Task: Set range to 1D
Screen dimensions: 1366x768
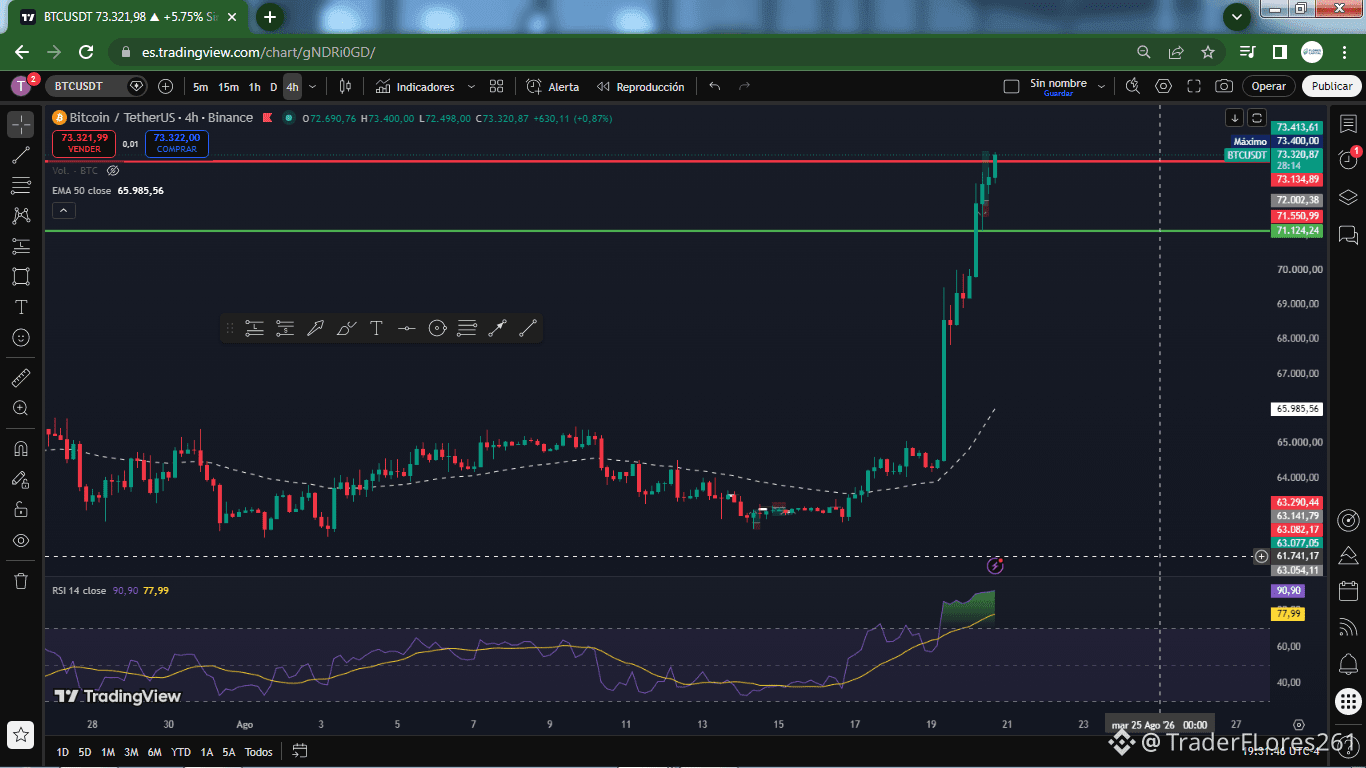Action: pyautogui.click(x=63, y=751)
